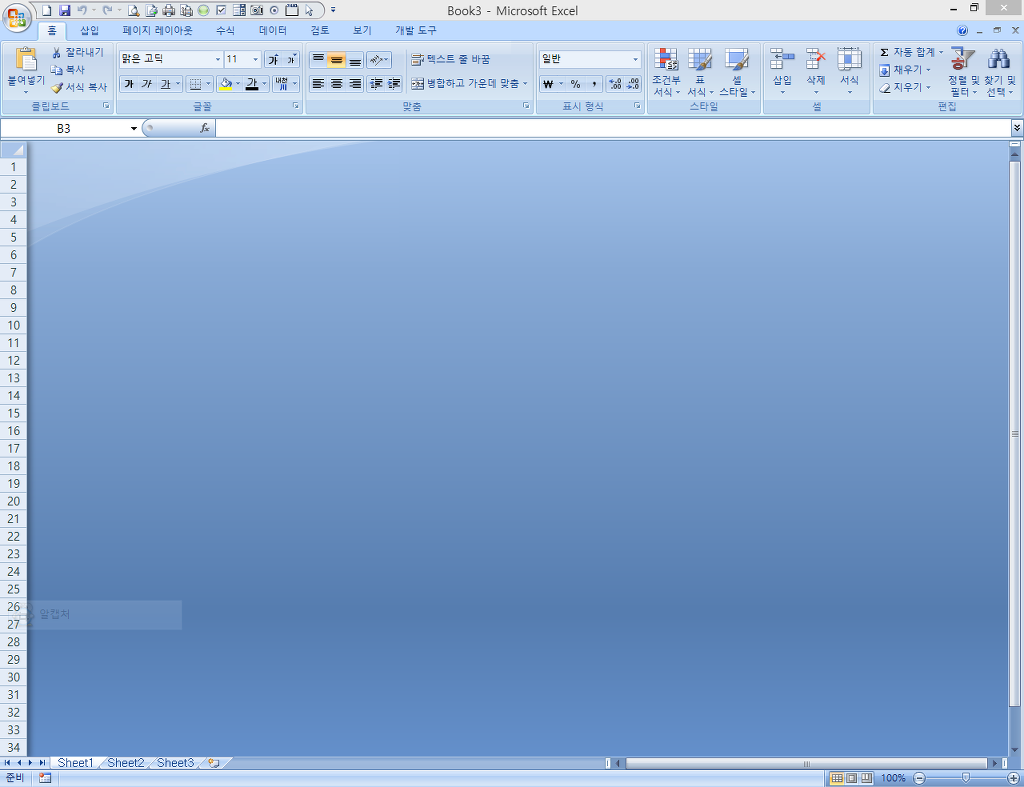Click the camera icon in quick access toolbar
1024x787 pixels.
pos(257,10)
